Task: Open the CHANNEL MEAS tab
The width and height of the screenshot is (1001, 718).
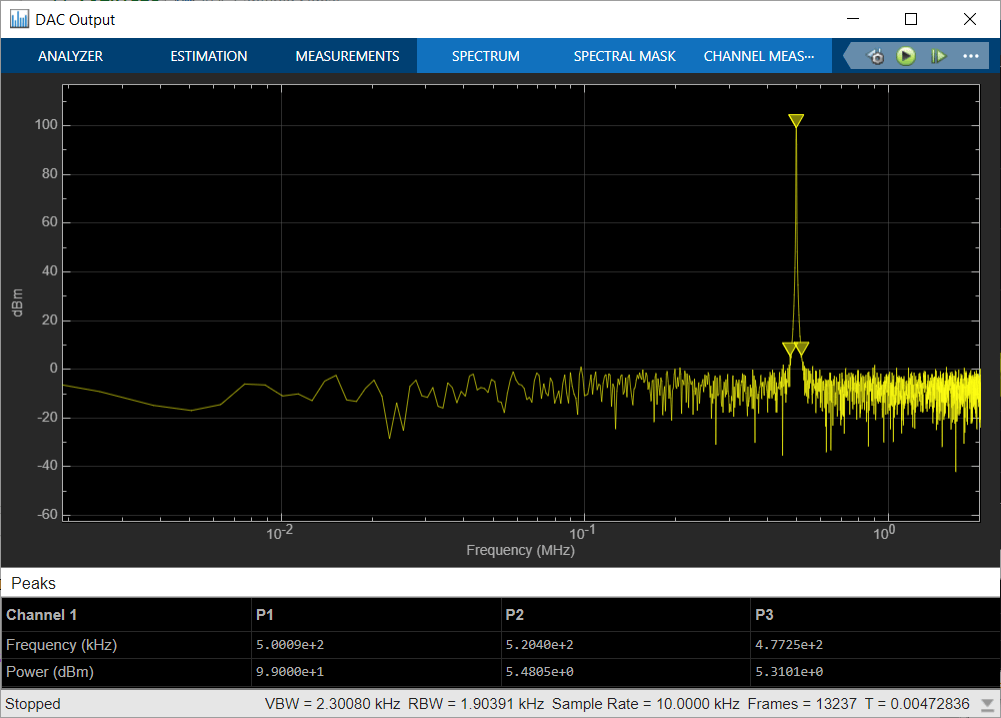Action: point(759,56)
